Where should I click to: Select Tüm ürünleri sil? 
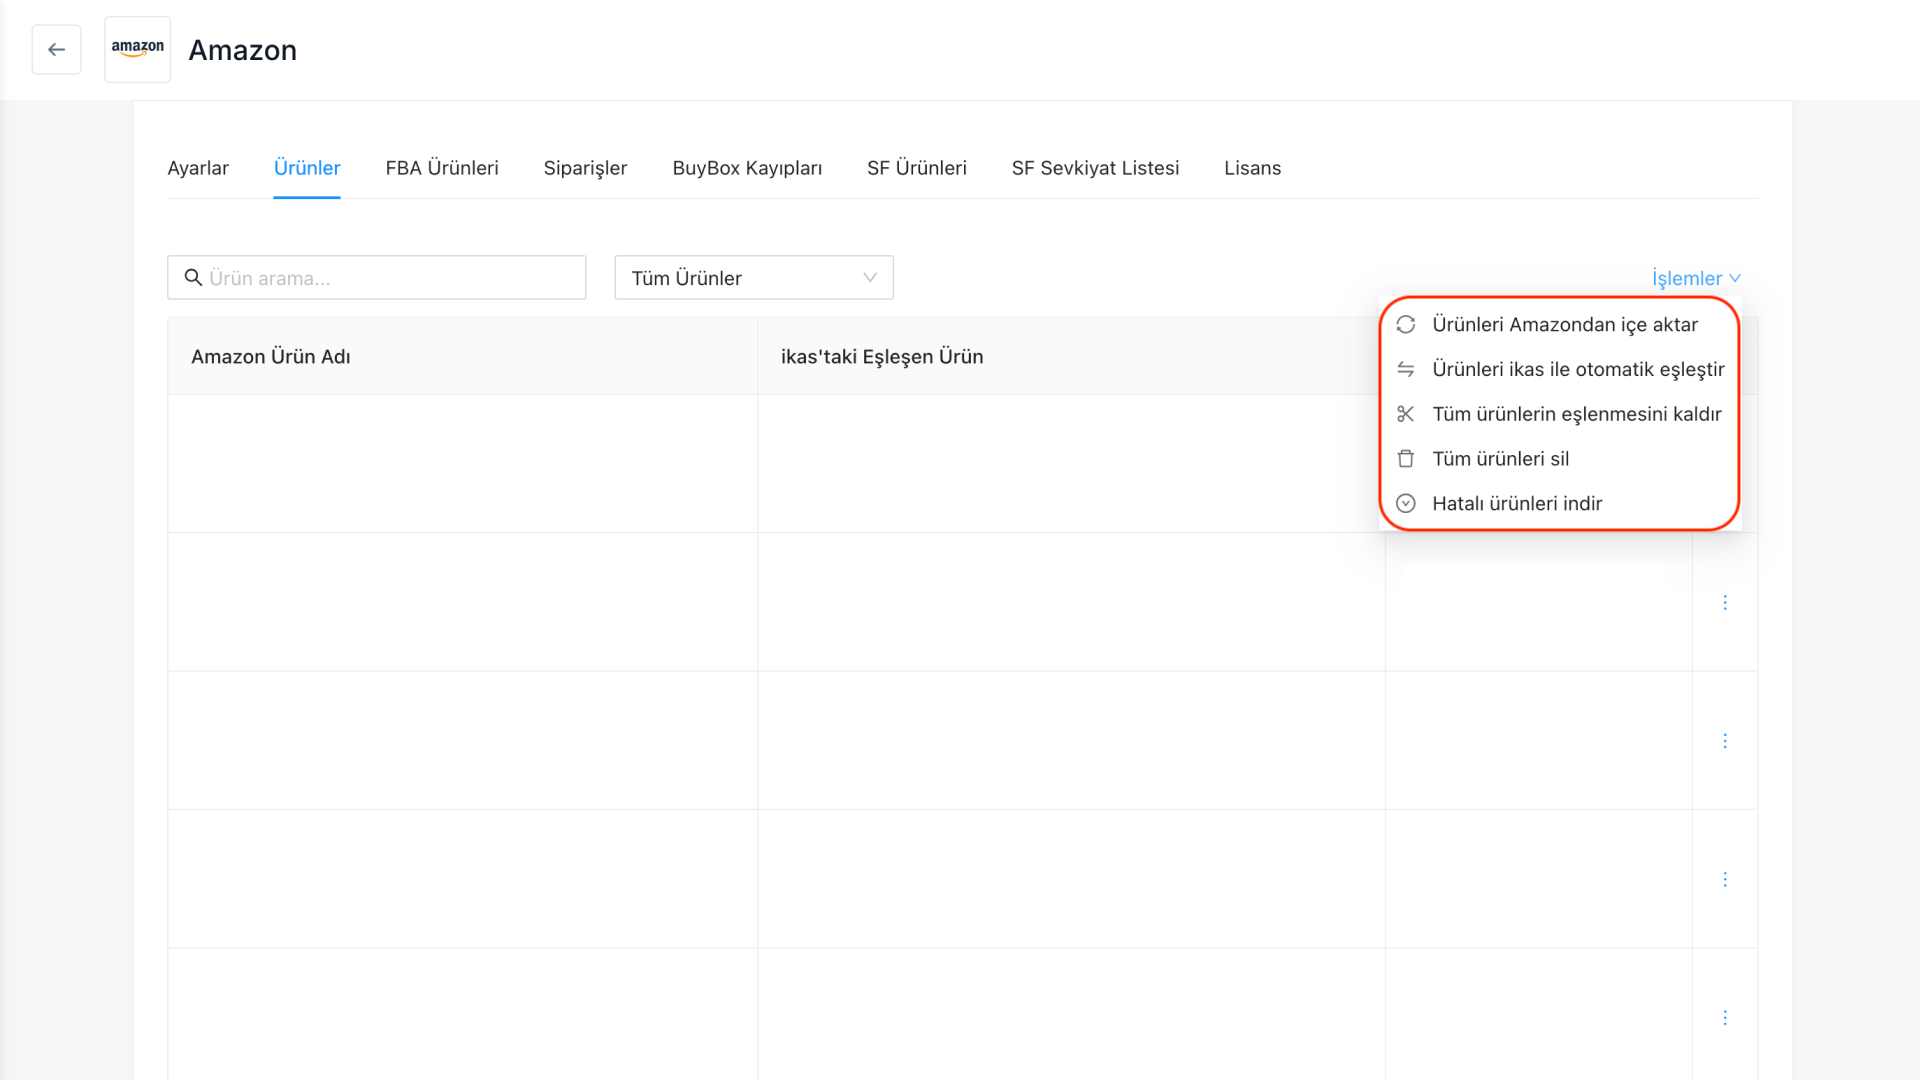[1560, 459]
